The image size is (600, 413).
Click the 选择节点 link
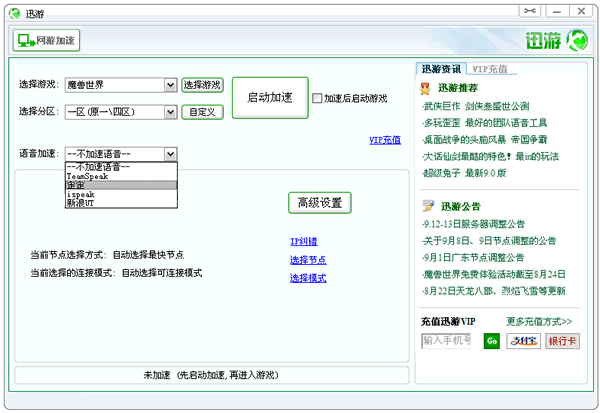[308, 260]
